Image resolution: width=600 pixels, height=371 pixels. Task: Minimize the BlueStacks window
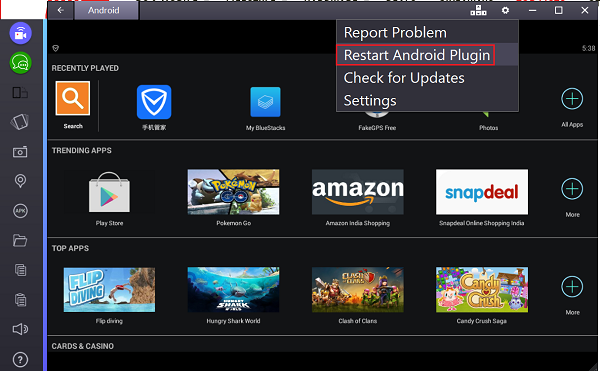pyautogui.click(x=532, y=10)
